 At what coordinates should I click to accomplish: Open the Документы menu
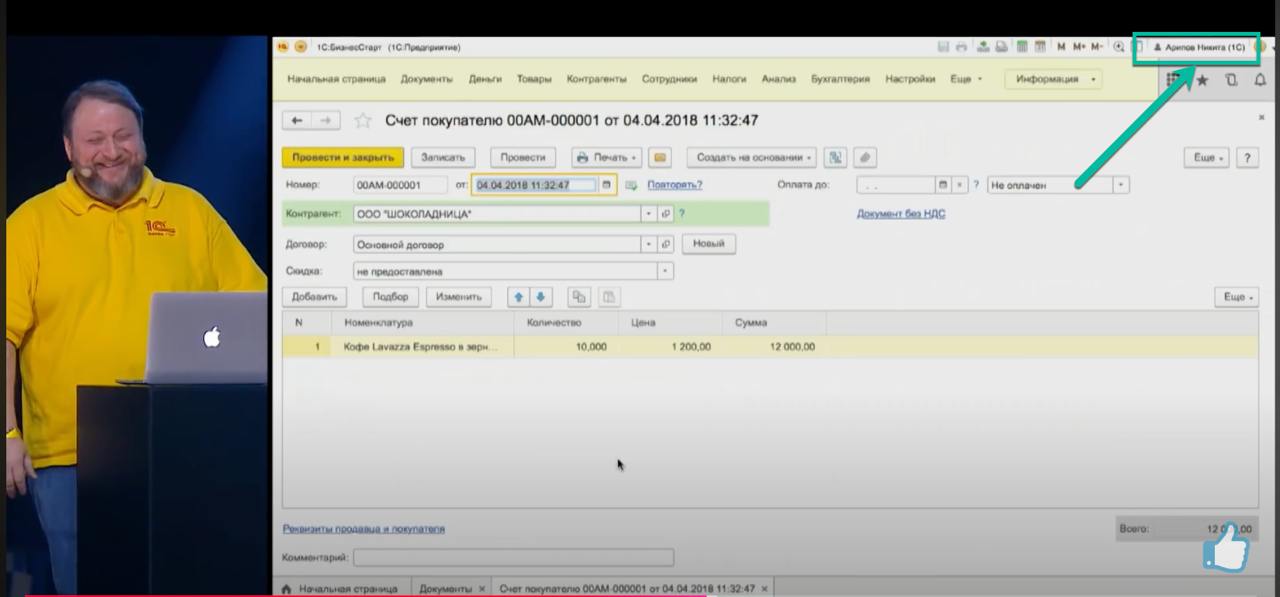point(427,79)
